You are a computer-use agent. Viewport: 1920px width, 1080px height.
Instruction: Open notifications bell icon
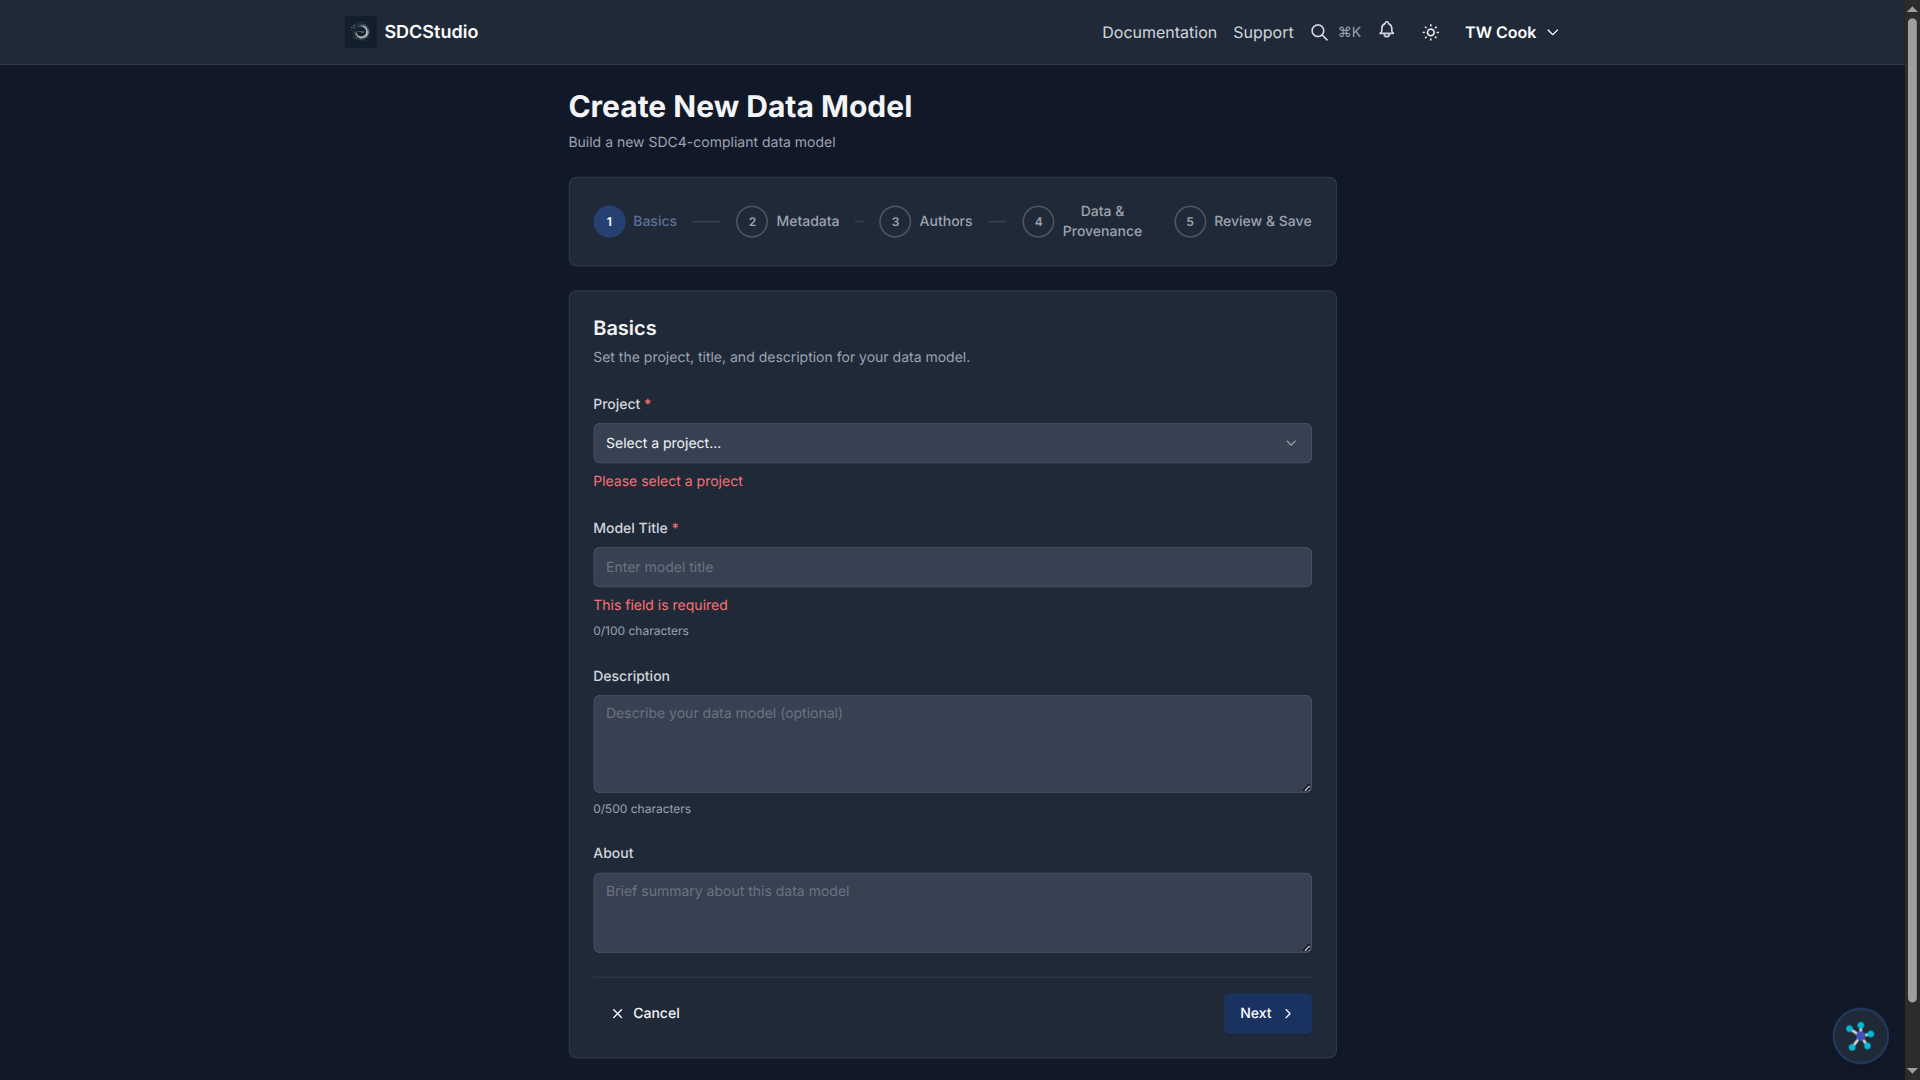[x=1386, y=30]
